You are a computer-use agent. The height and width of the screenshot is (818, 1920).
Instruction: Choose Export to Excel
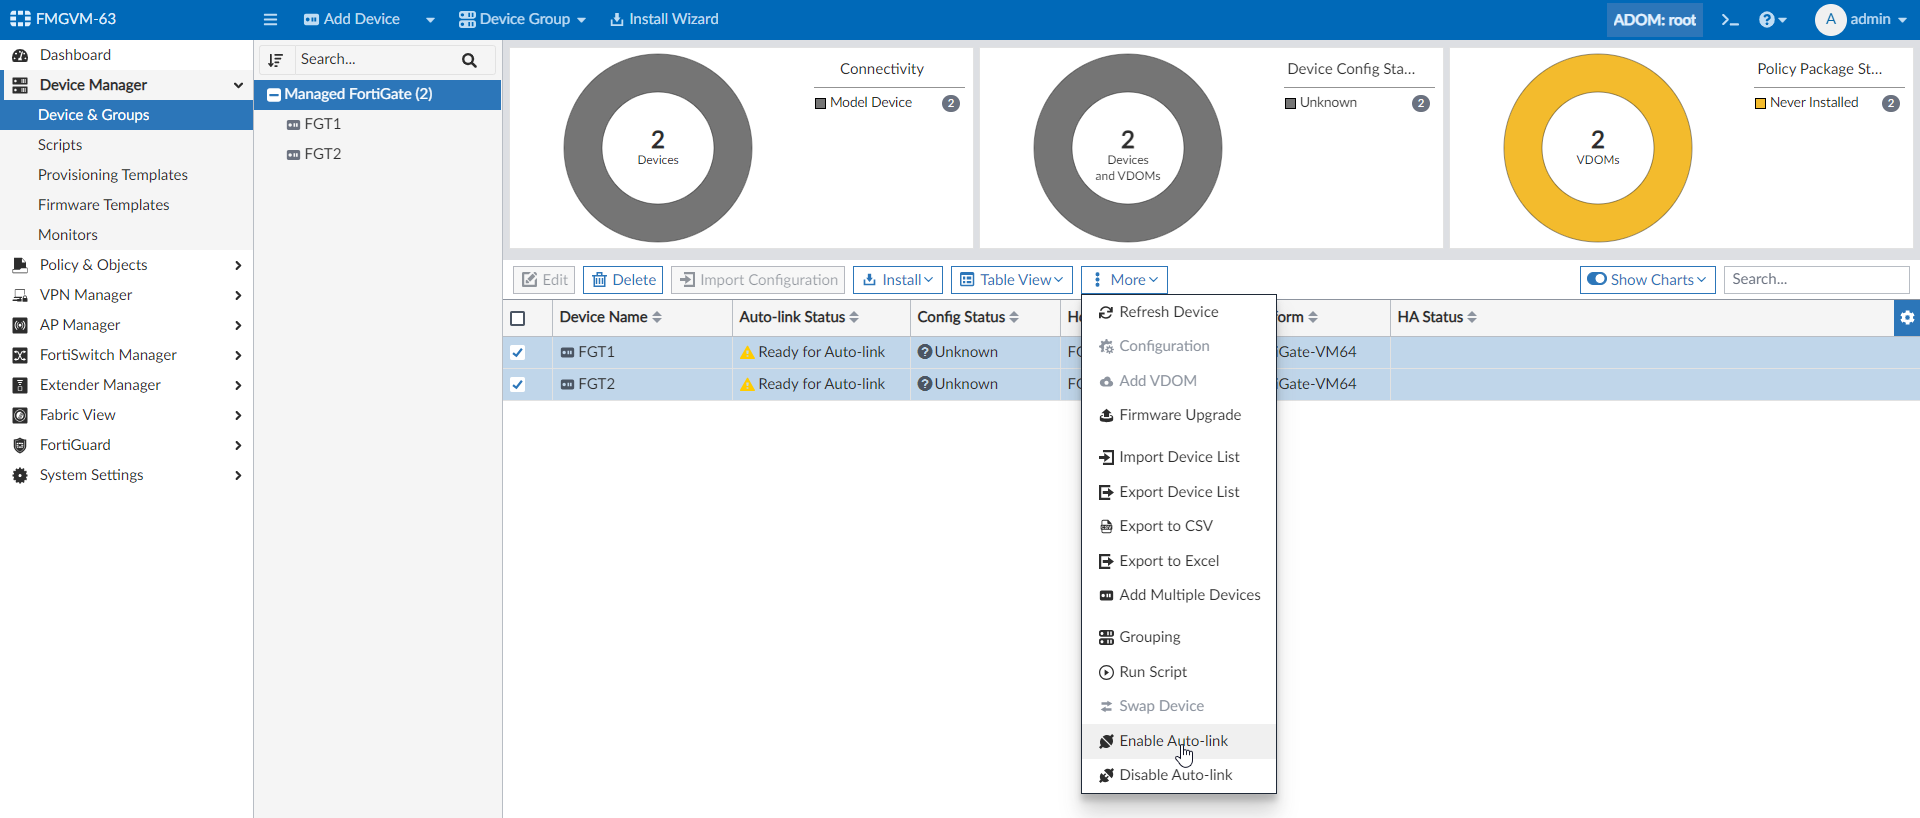click(1178, 561)
